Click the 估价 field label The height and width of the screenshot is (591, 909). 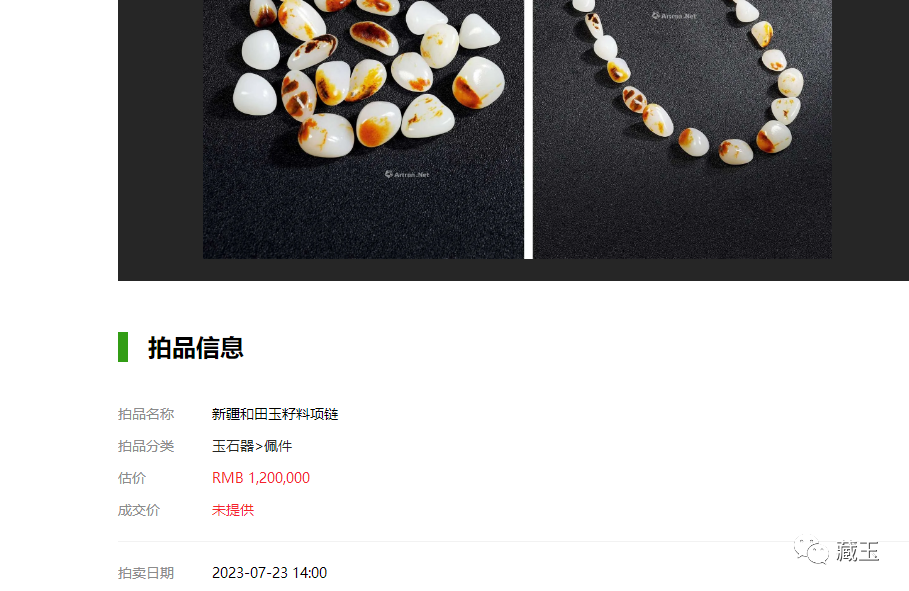click(132, 478)
